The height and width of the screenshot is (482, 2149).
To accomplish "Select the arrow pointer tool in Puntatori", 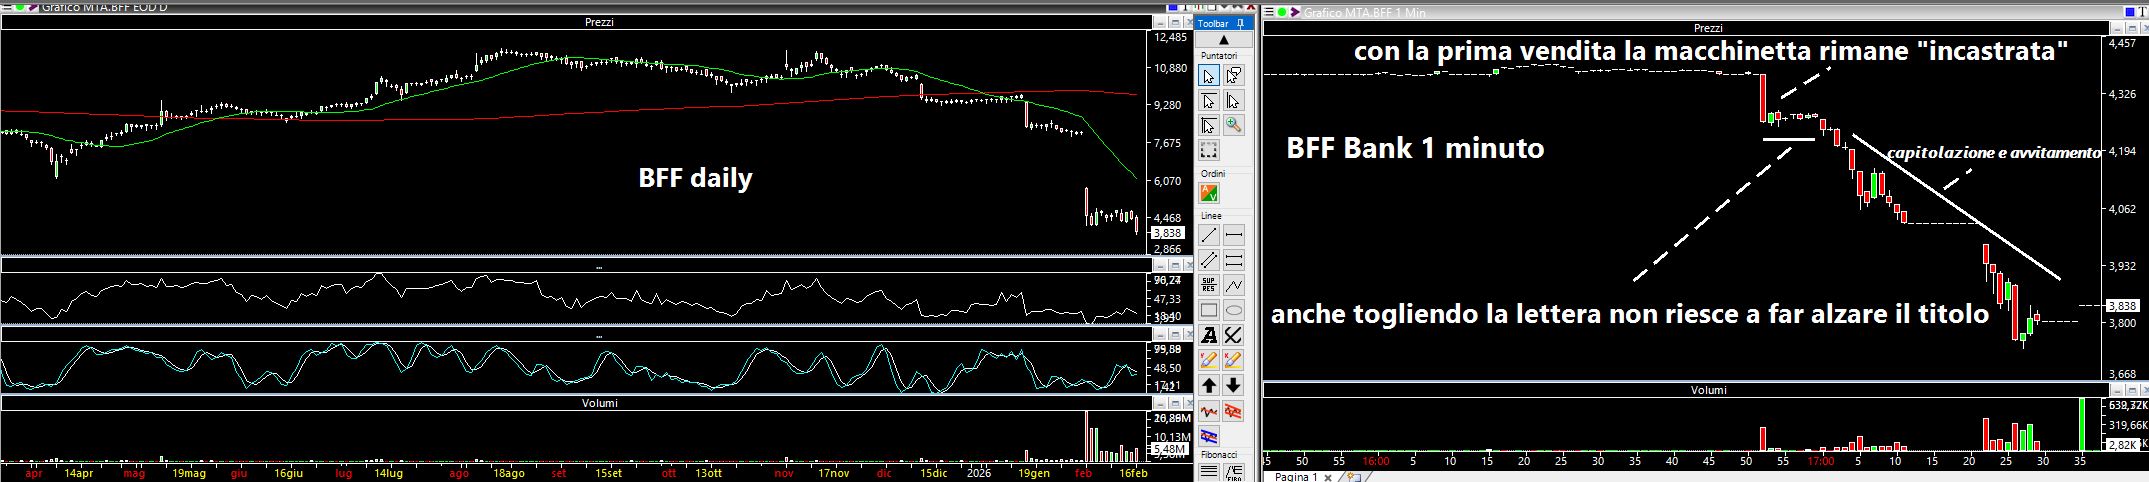I will (x=1209, y=76).
